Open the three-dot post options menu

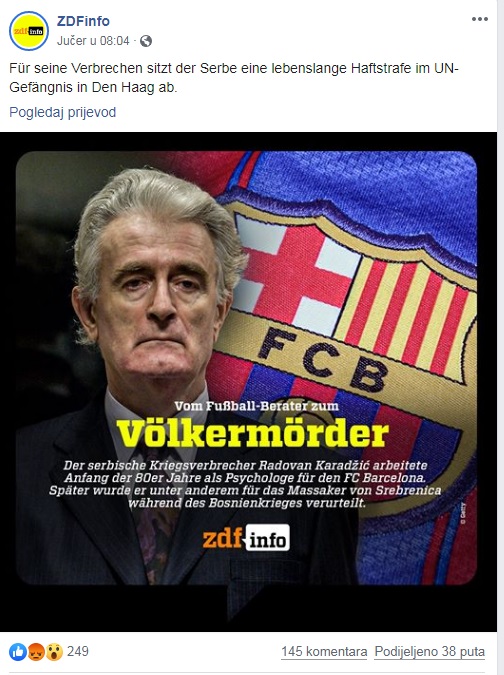(x=479, y=19)
